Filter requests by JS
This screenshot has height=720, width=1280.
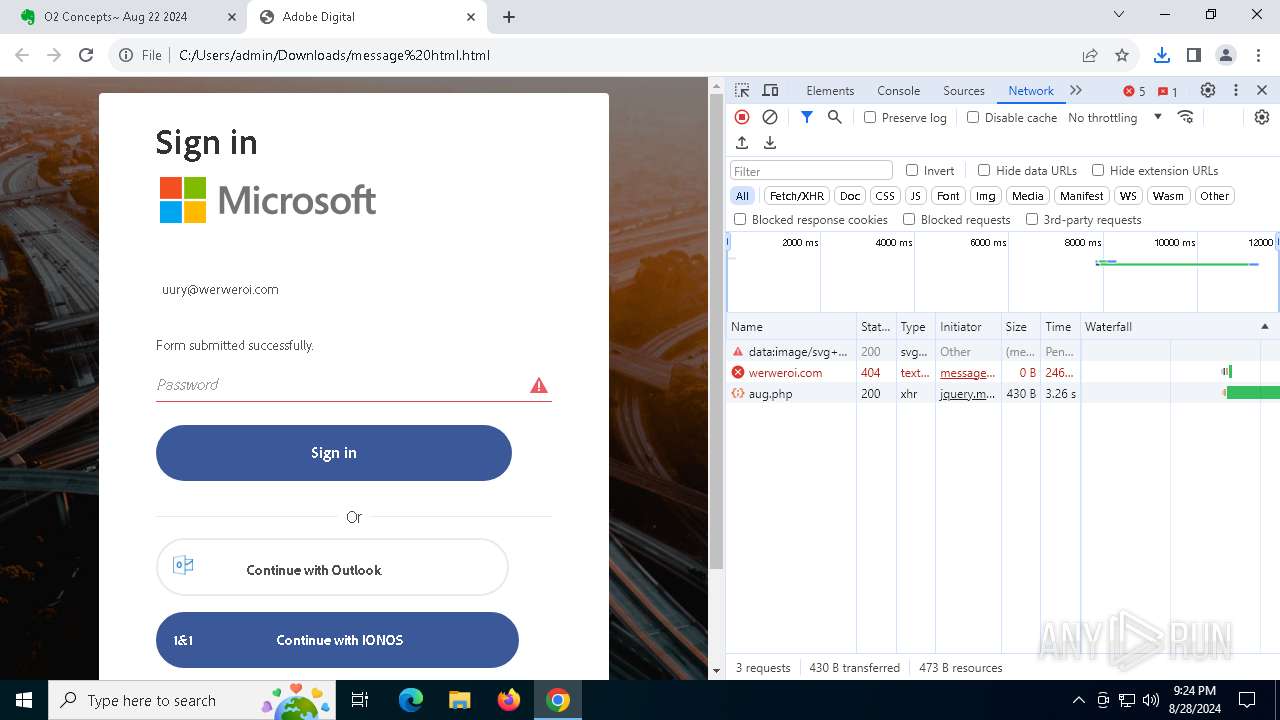(x=916, y=196)
